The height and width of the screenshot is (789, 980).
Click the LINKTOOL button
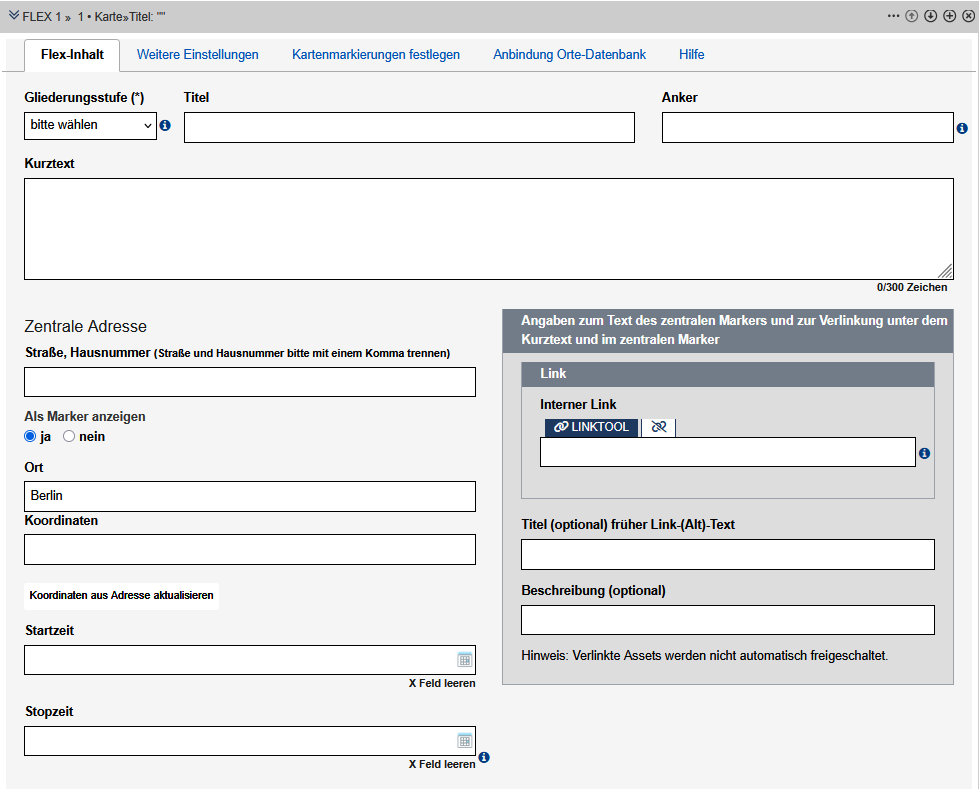[592, 427]
